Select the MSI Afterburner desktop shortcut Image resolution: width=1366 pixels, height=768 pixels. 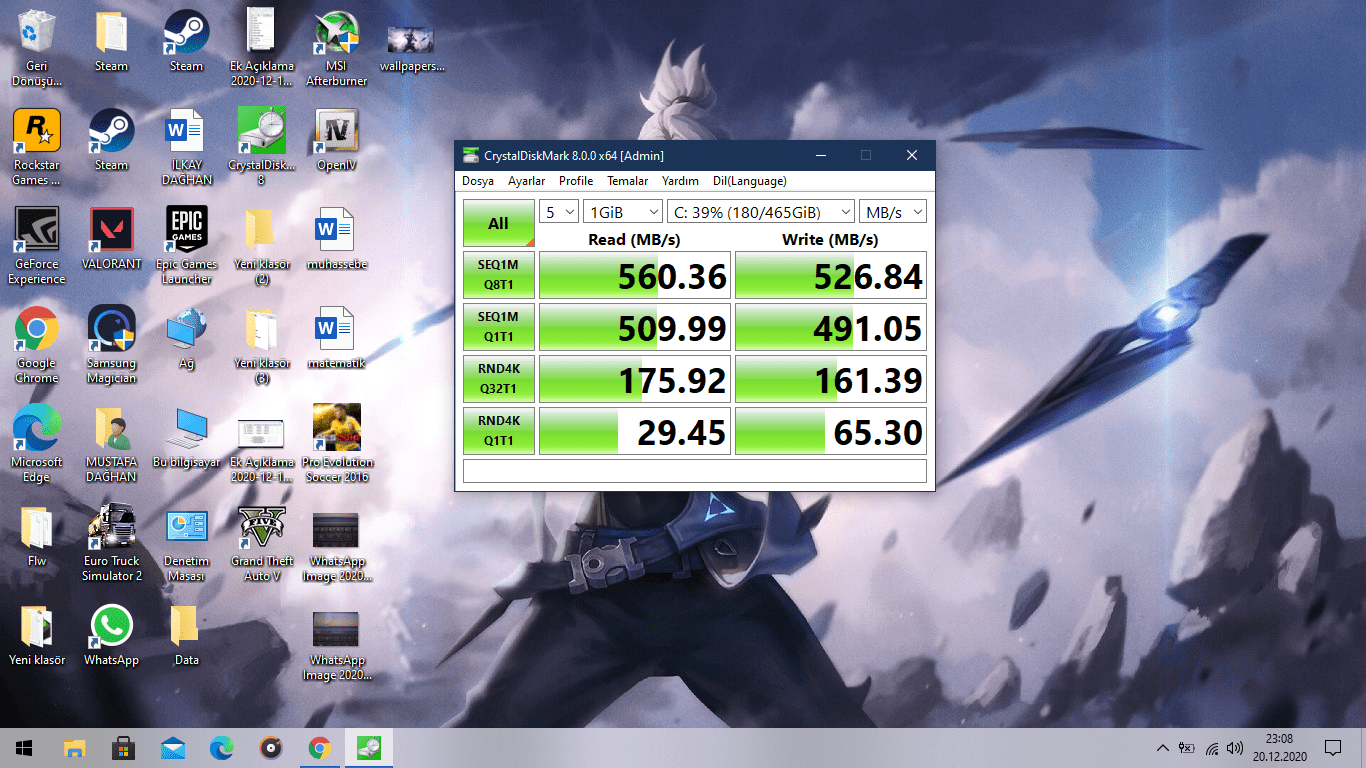[x=336, y=48]
